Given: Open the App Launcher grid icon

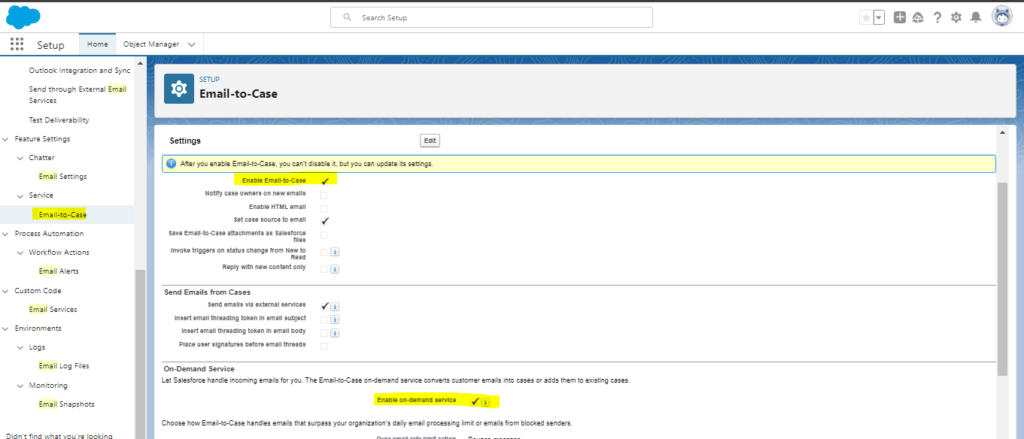Looking at the screenshot, I should click(17, 44).
